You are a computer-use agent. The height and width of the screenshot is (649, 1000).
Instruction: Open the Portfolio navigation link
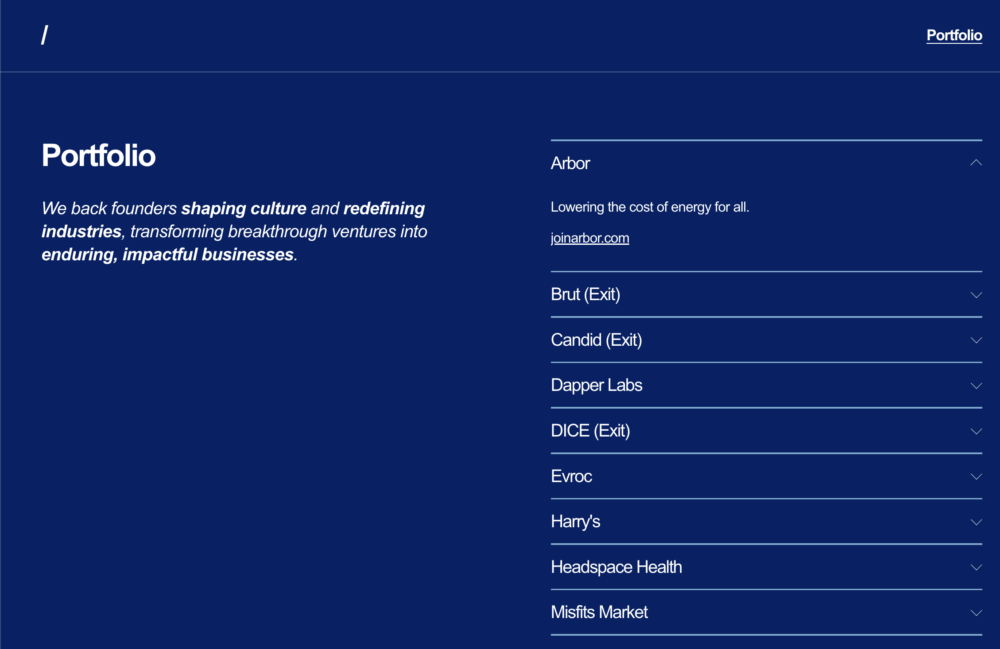click(954, 35)
